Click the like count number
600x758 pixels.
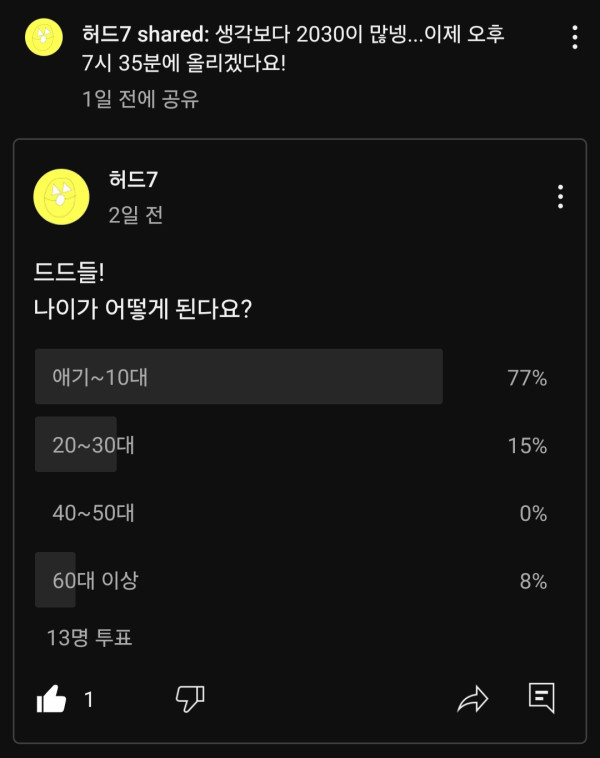(x=88, y=700)
